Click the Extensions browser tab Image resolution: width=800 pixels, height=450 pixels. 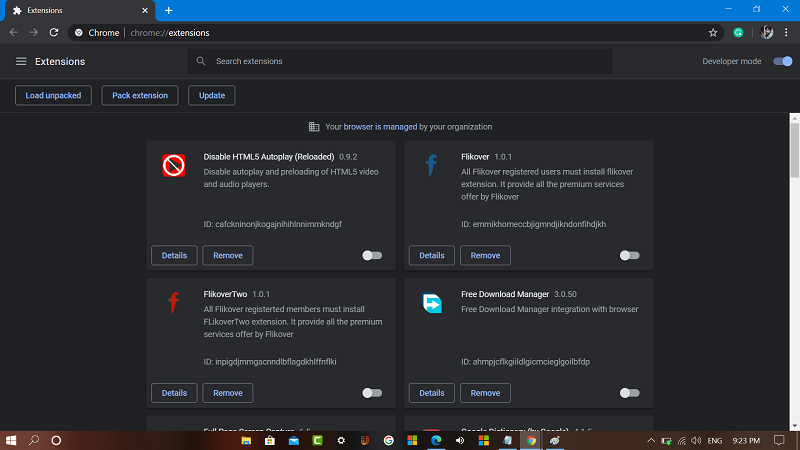pyautogui.click(x=79, y=11)
